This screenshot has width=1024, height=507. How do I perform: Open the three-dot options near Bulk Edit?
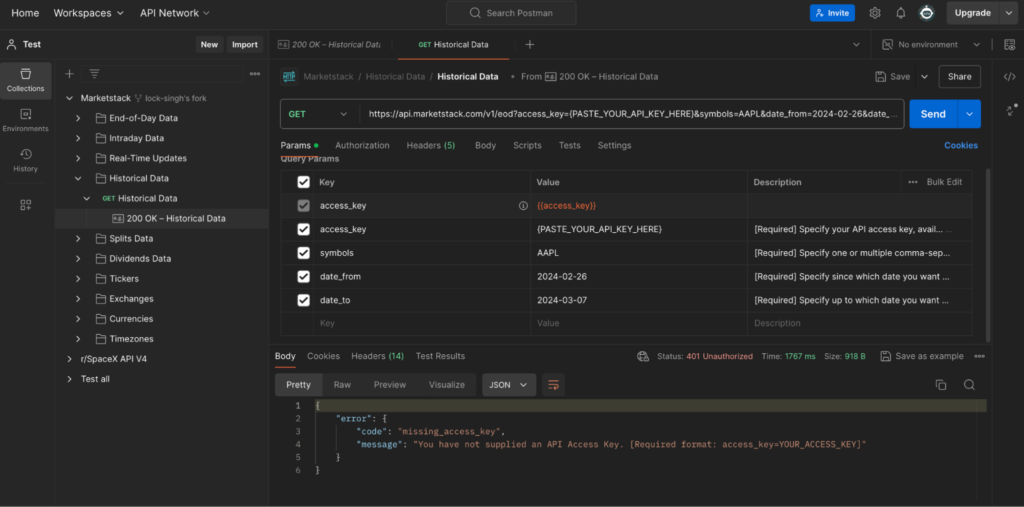click(912, 182)
